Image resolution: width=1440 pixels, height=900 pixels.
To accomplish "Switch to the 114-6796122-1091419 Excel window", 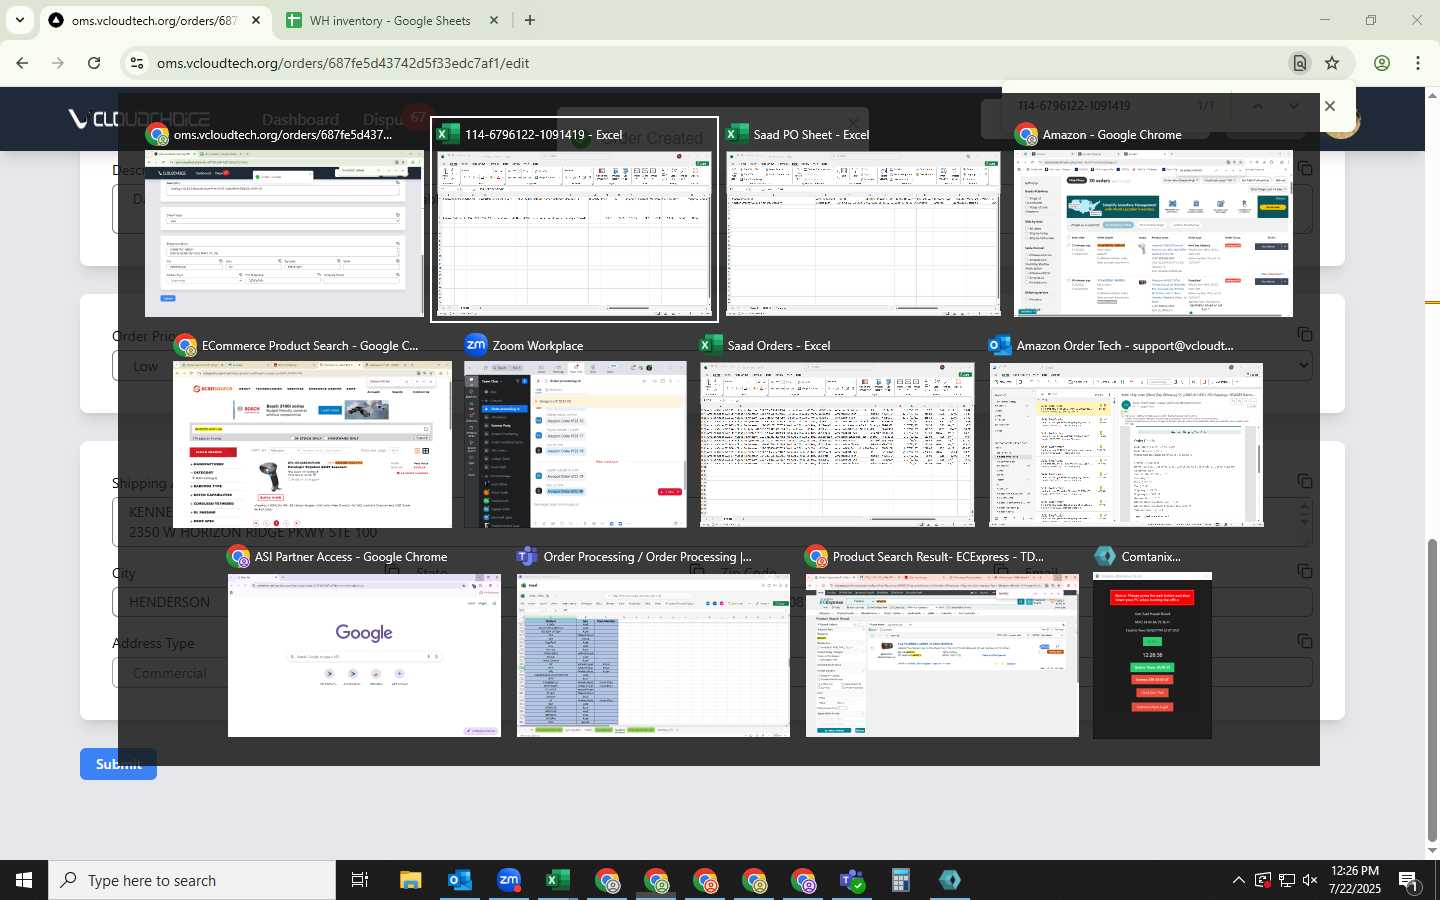I will (574, 220).
